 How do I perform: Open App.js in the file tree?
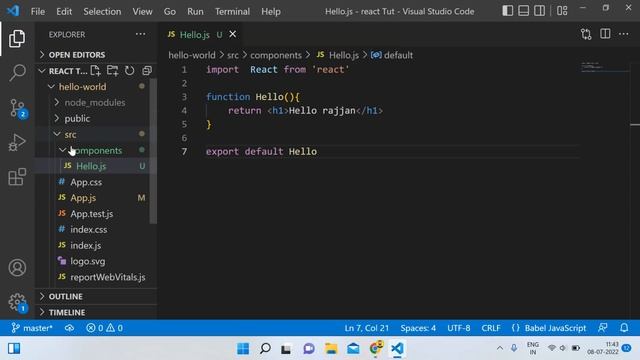[83, 198]
